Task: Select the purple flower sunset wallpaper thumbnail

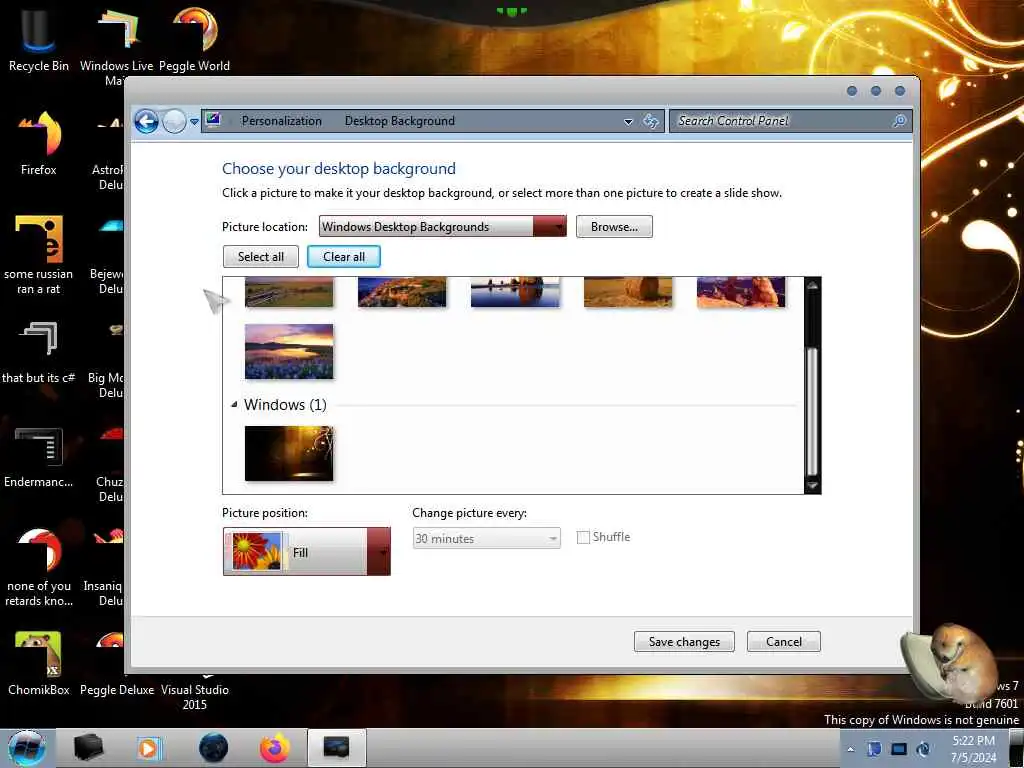Action: pos(289,351)
